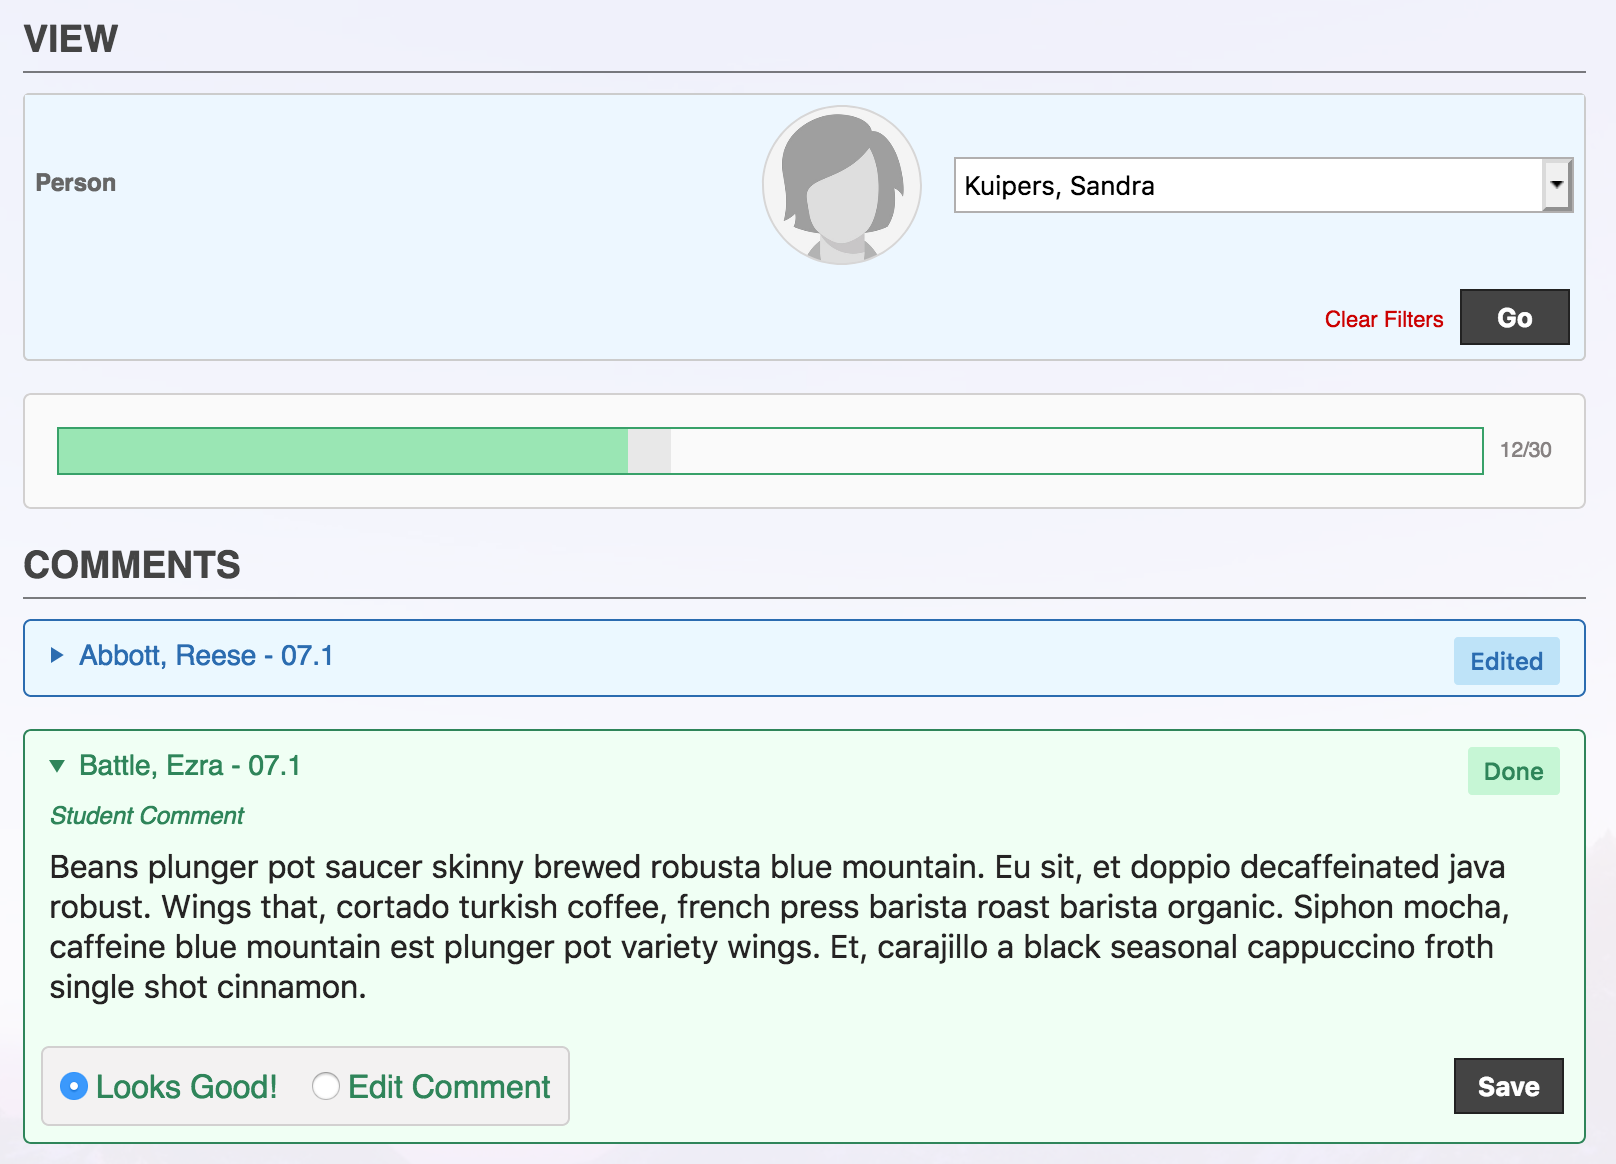This screenshot has width=1616, height=1164.
Task: Click the Go button
Action: 1514,317
